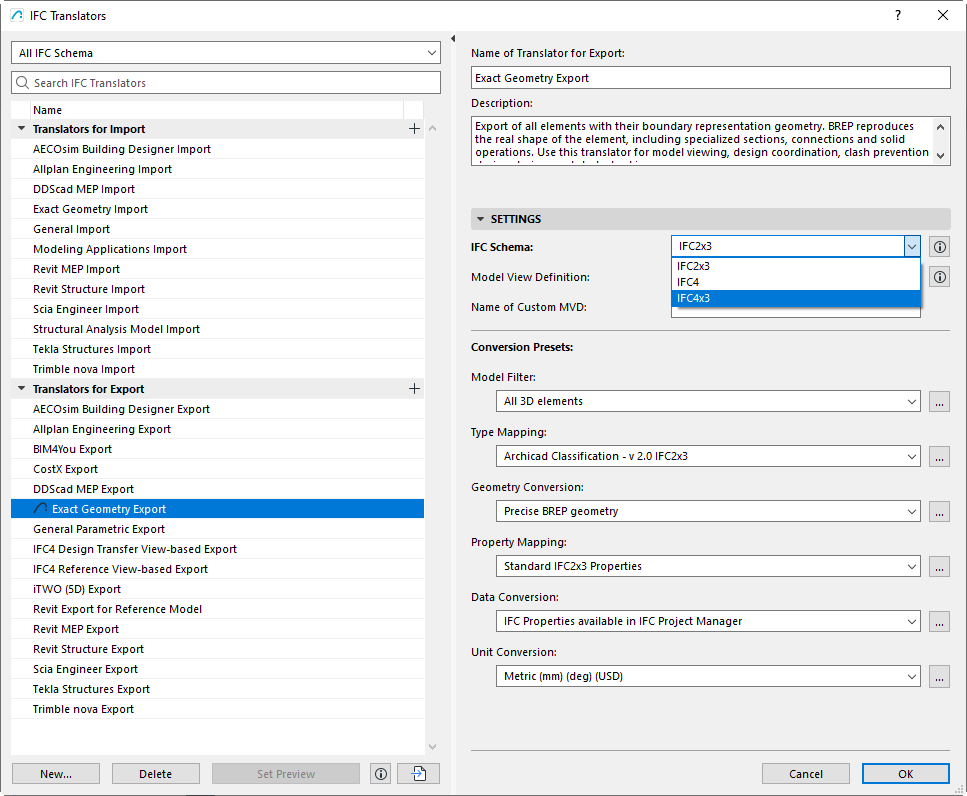The height and width of the screenshot is (796, 967).
Task: Select IFC2x3 from schema list
Action: click(796, 266)
